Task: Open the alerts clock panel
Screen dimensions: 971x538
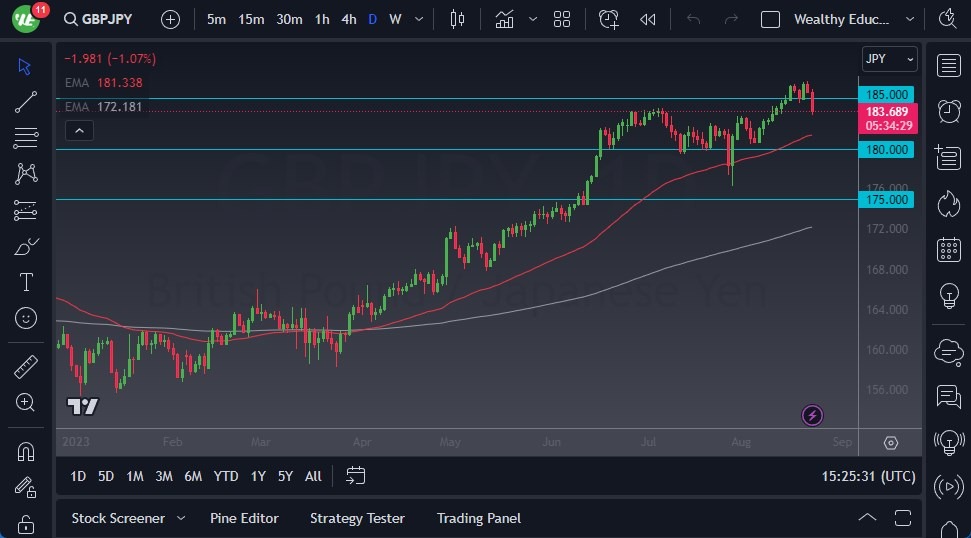Action: (948, 111)
